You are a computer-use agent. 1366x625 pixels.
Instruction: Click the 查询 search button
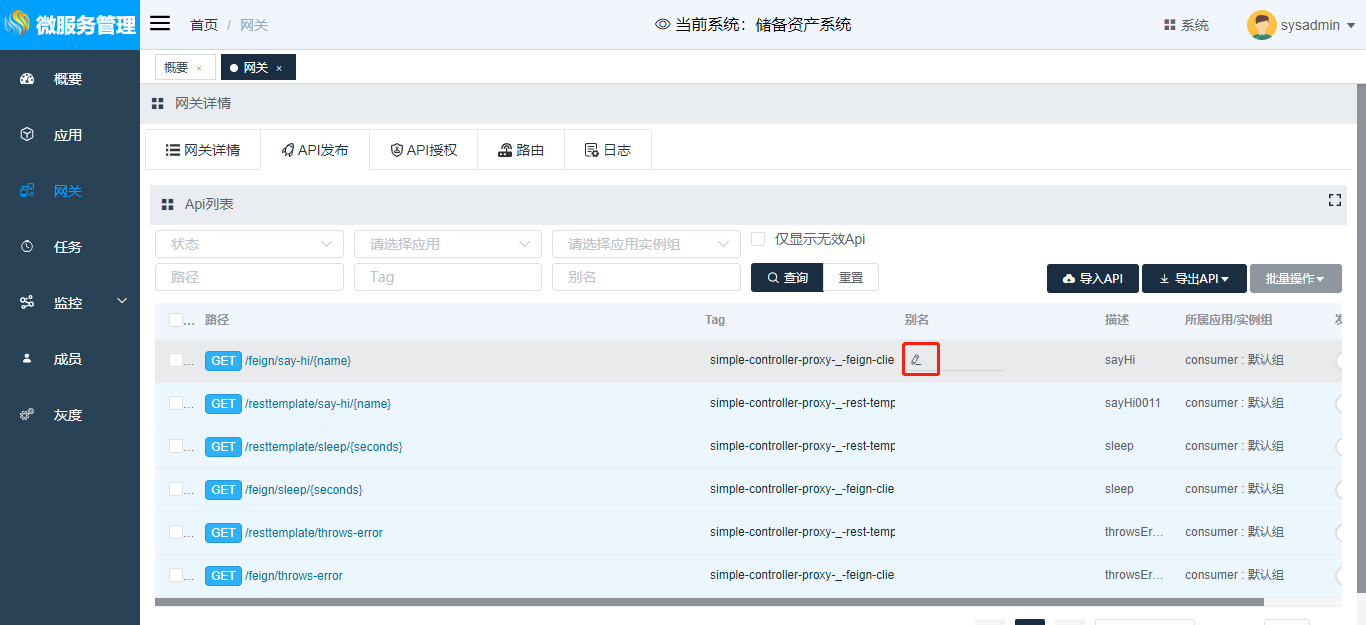pyautogui.click(x=787, y=278)
